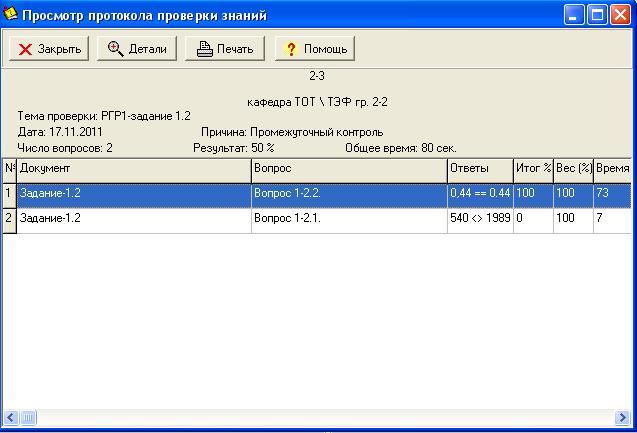This screenshot has height=433, width=637.
Task: Click the scroll left arrow
Action: 10,417
